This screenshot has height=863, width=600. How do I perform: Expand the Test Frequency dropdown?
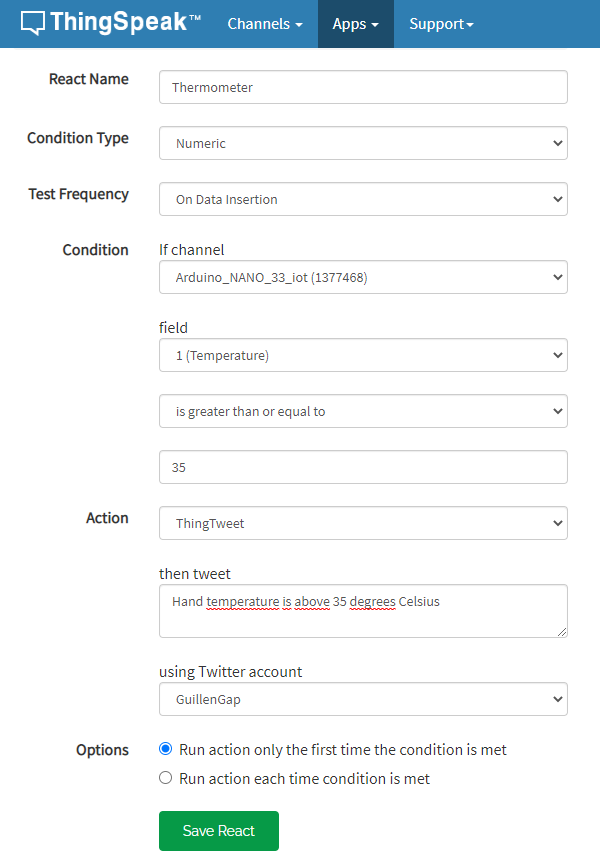[x=363, y=199]
